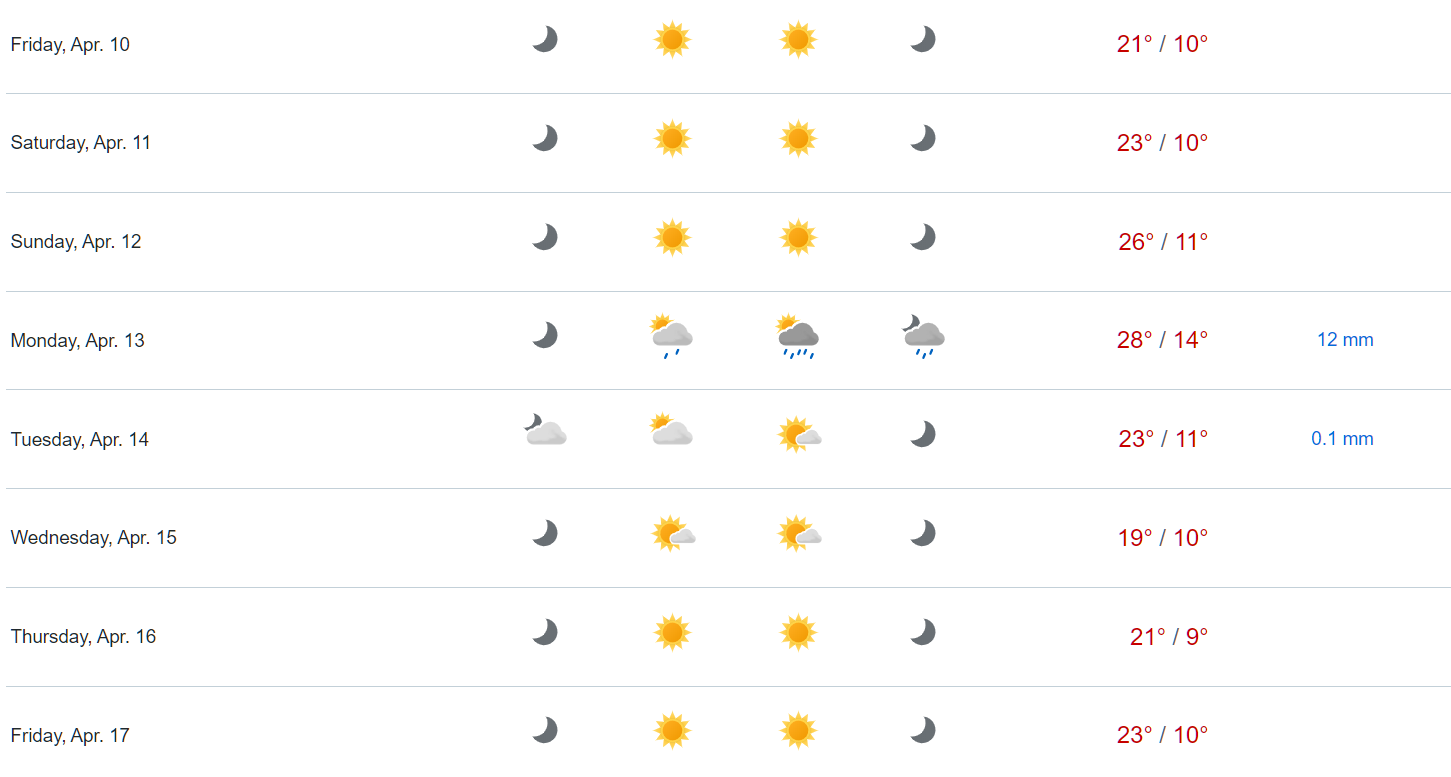Click the evening rain-with-moon icon on Monday, Apr. 13
Viewport: 1451px width, 777px height.
(x=923, y=337)
